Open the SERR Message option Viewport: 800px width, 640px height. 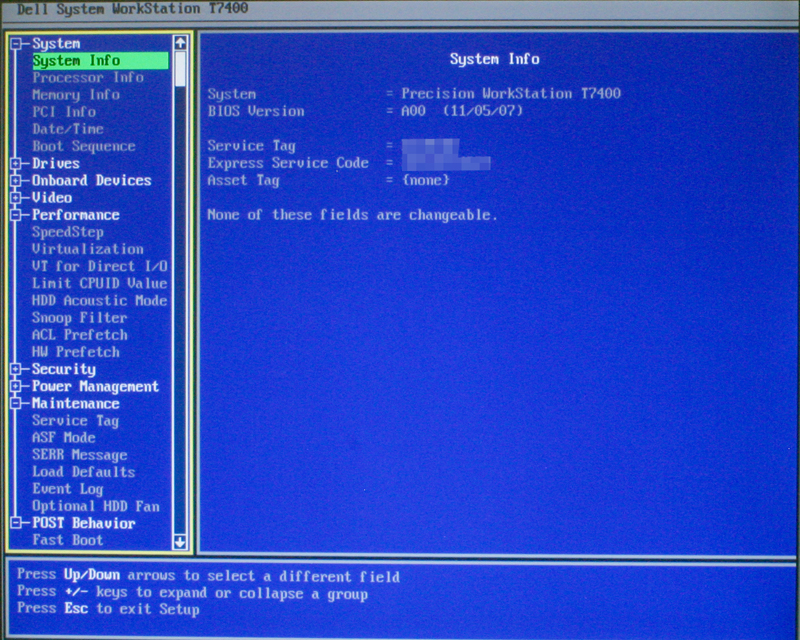80,455
